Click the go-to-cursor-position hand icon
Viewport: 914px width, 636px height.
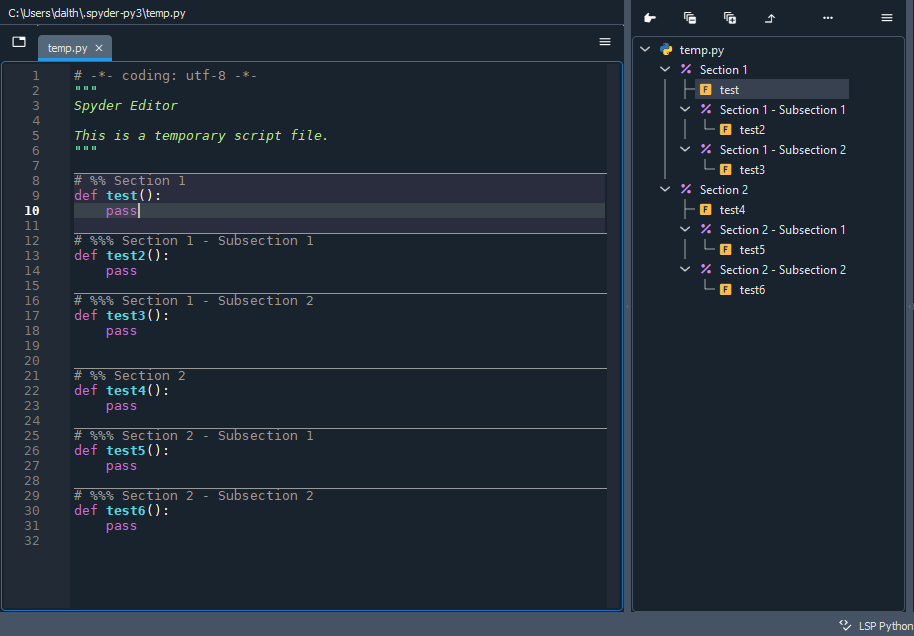tap(648, 17)
